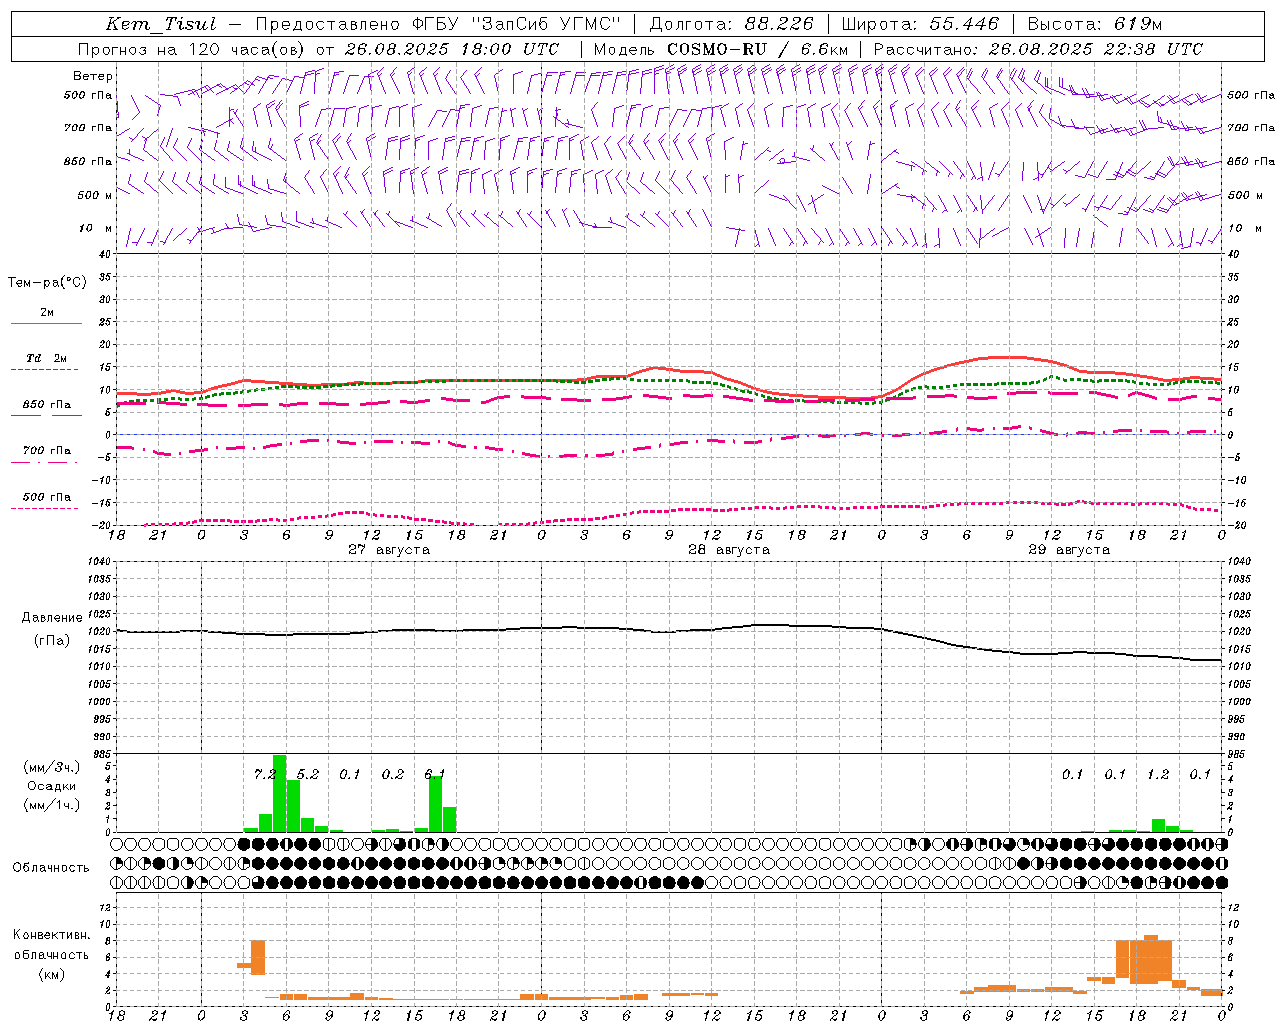Click the "(мм/1ч.)" unit label
1280x1024 pixels.
(x=51, y=805)
